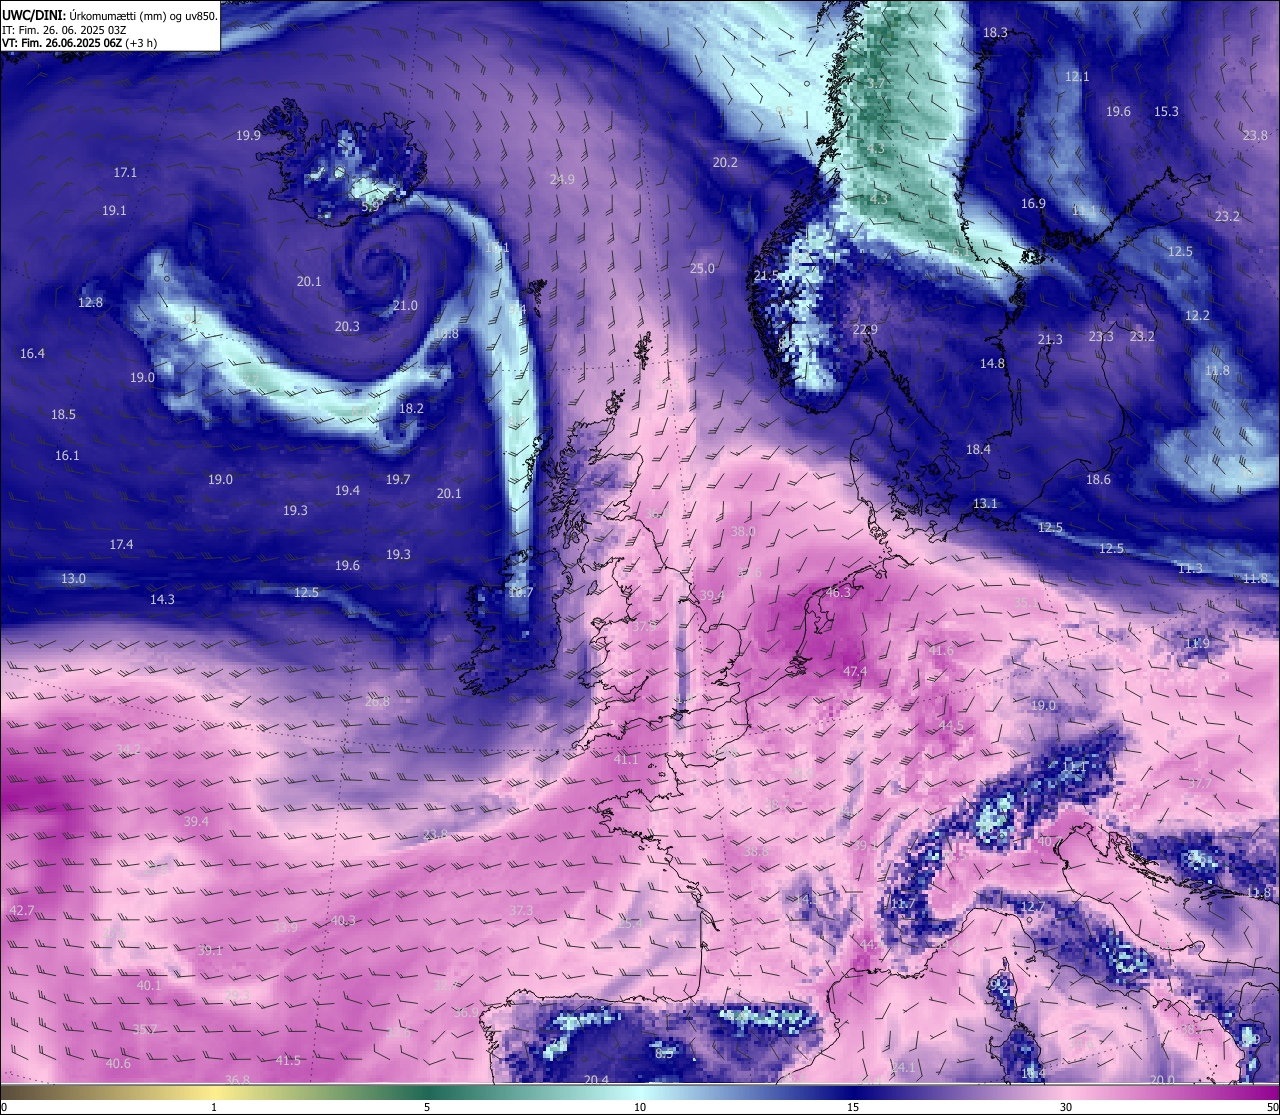Image resolution: width=1280 pixels, height=1115 pixels.
Task: Click the 46.3 value over the North Sea
Action: pyautogui.click(x=838, y=593)
